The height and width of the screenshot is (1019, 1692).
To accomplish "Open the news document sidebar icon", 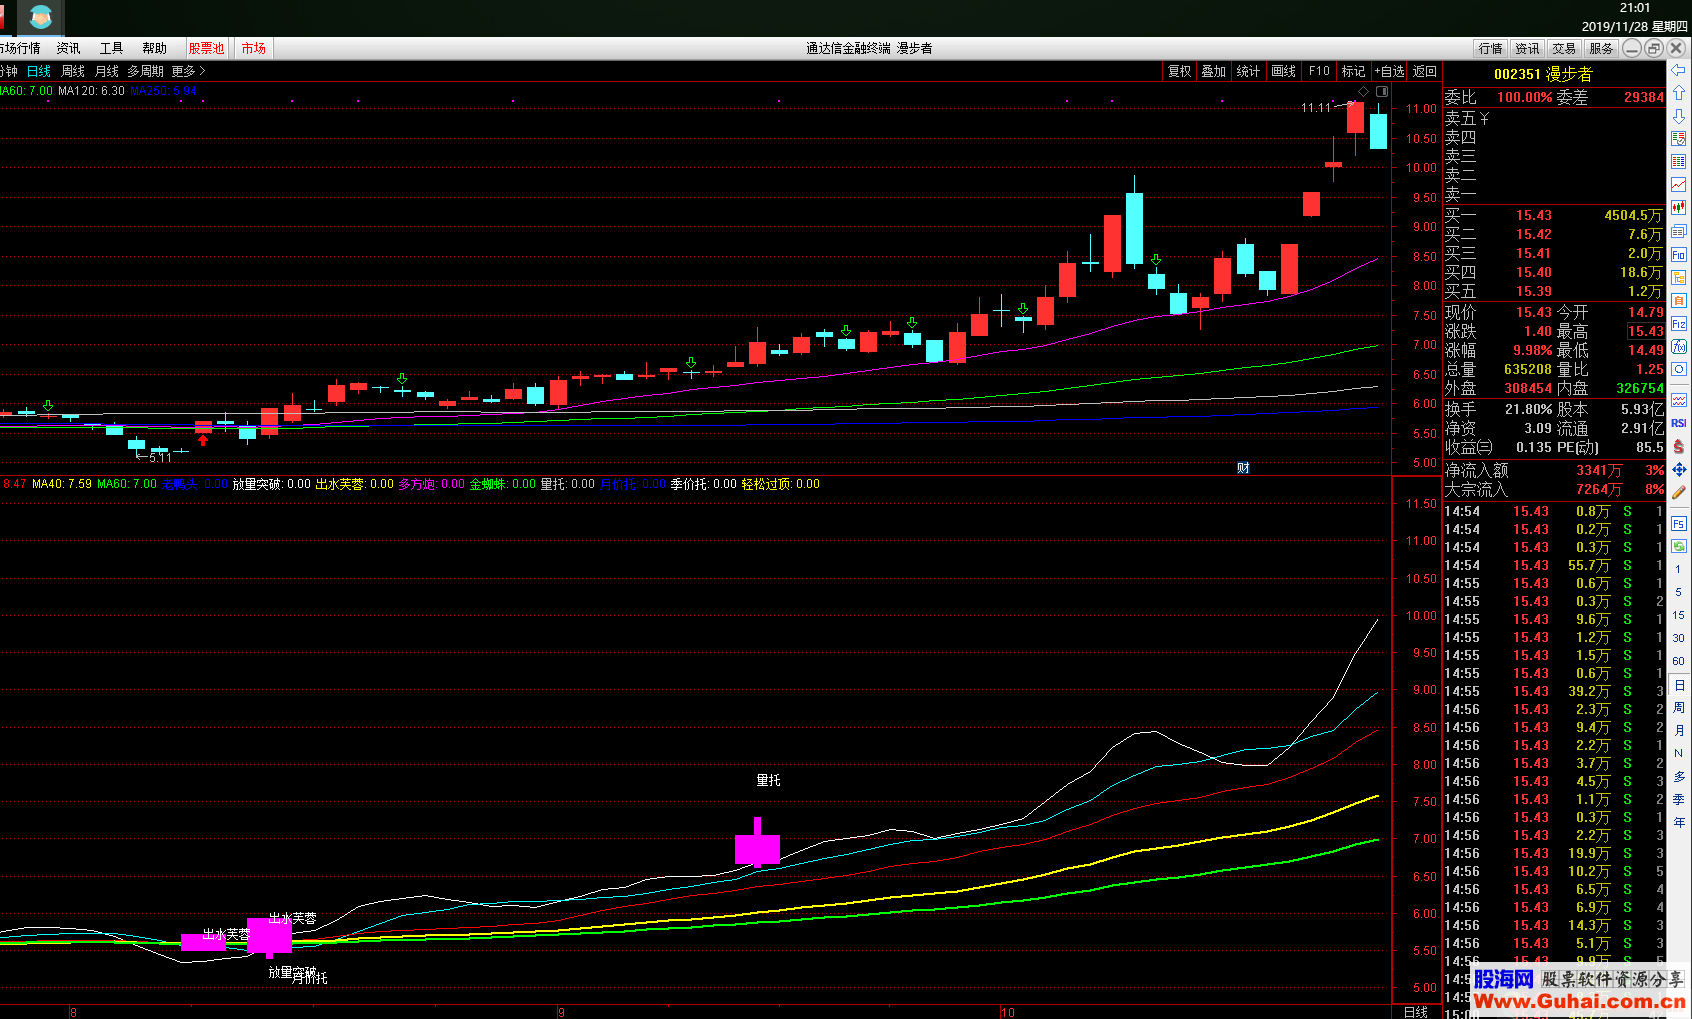I will 1678,231.
